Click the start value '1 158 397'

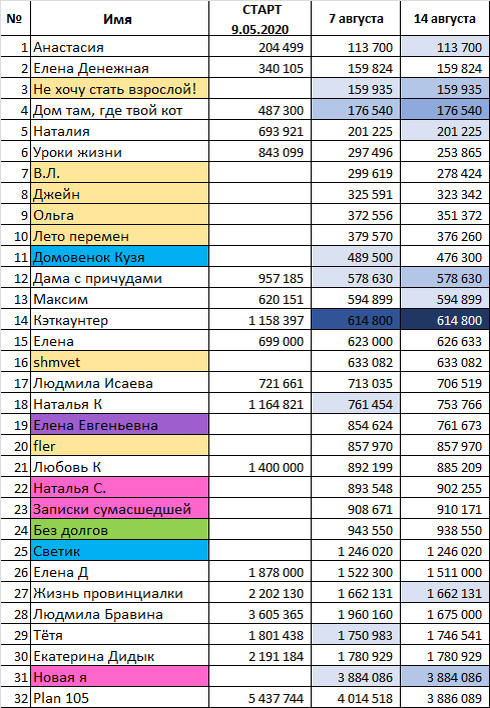260,320
